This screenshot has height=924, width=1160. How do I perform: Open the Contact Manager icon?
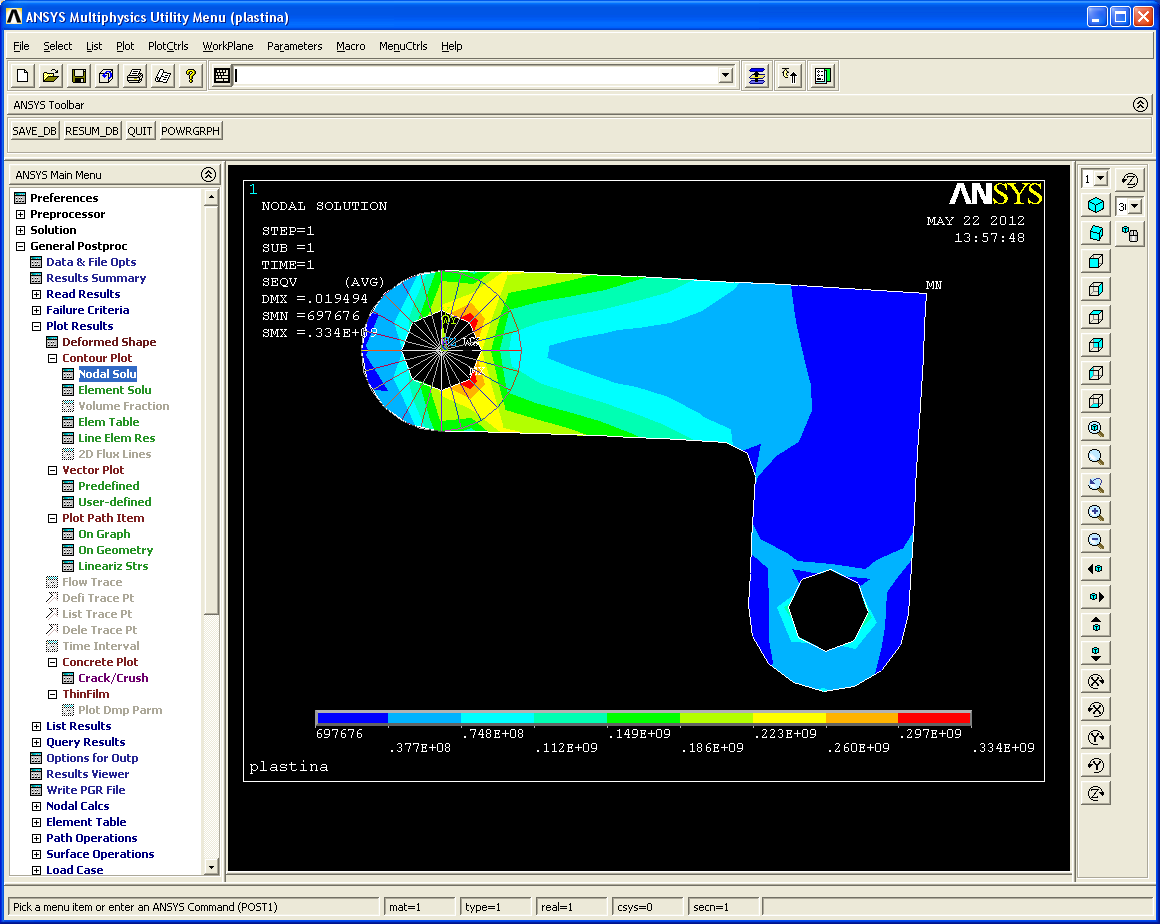(823, 75)
